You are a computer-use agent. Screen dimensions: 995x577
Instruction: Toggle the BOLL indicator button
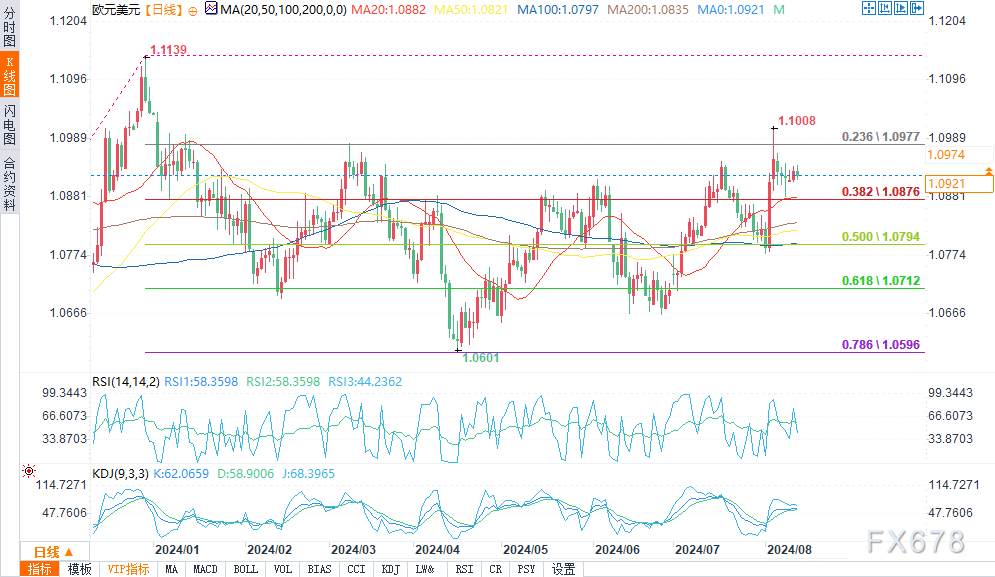point(244,569)
